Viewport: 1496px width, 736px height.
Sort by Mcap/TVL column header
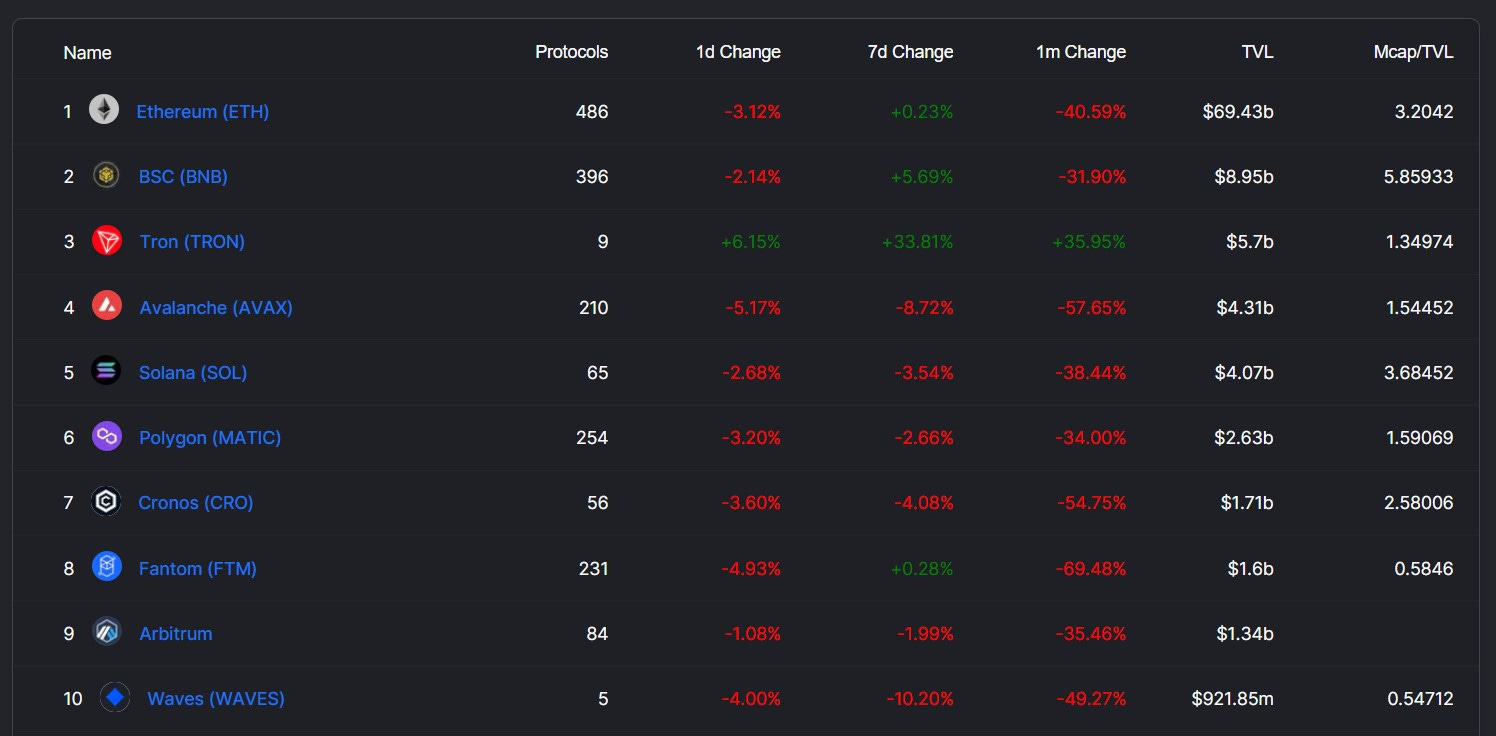coord(1413,52)
